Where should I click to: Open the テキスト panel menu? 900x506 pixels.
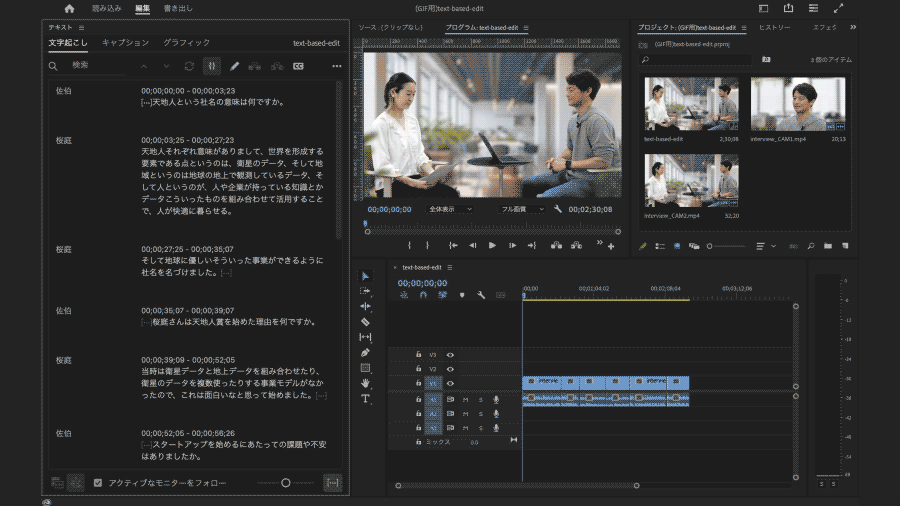(82, 28)
